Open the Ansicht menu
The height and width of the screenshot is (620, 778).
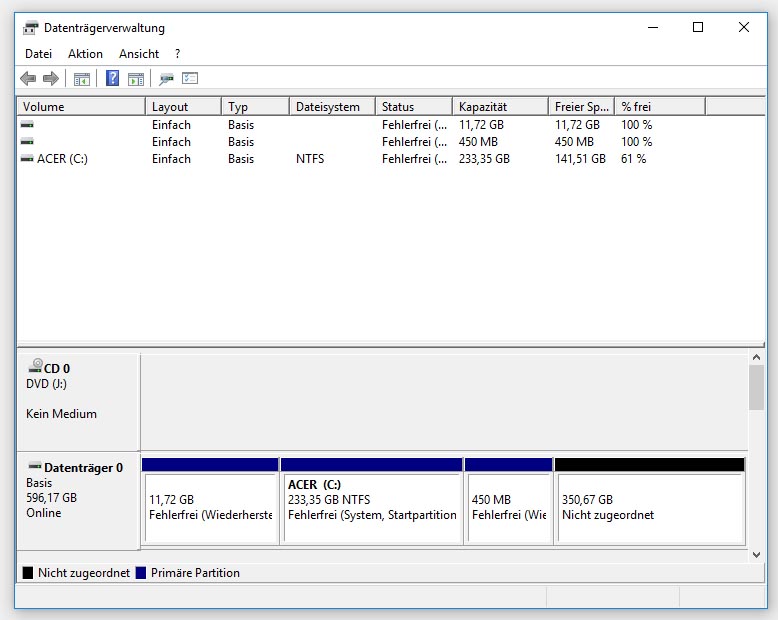[139, 54]
